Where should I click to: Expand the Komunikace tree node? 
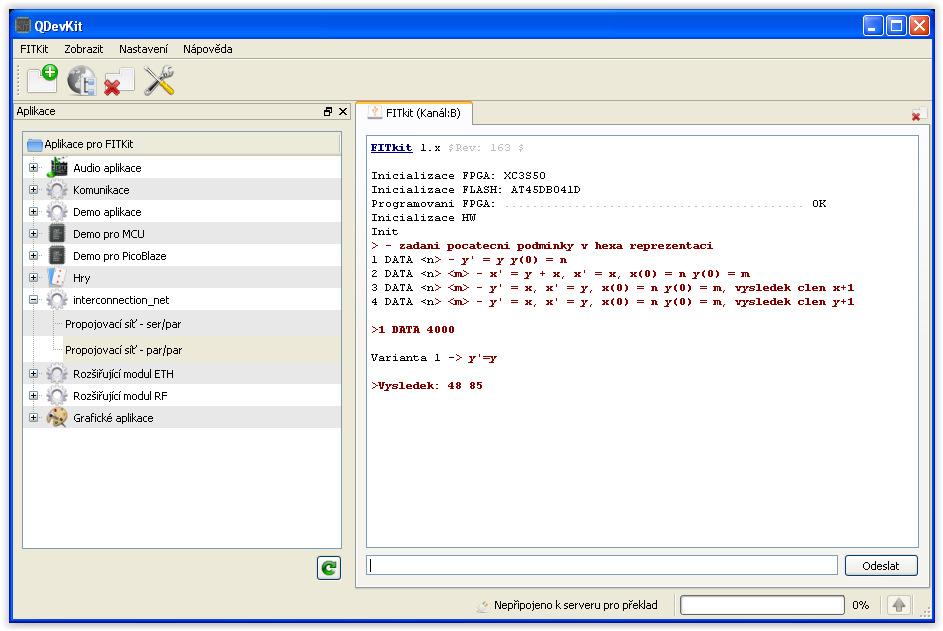34,189
